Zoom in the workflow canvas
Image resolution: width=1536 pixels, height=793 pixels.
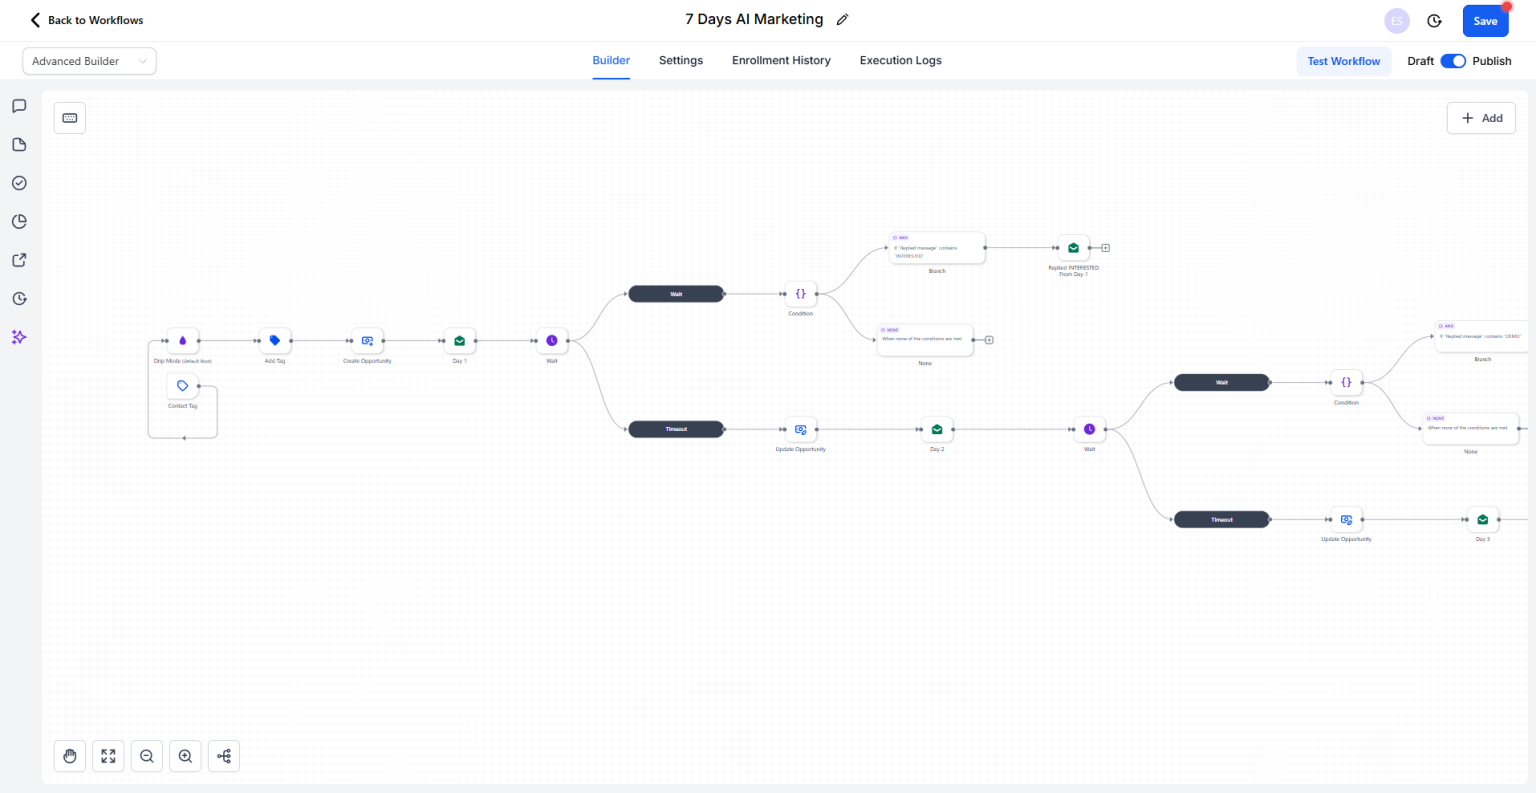[x=185, y=756]
